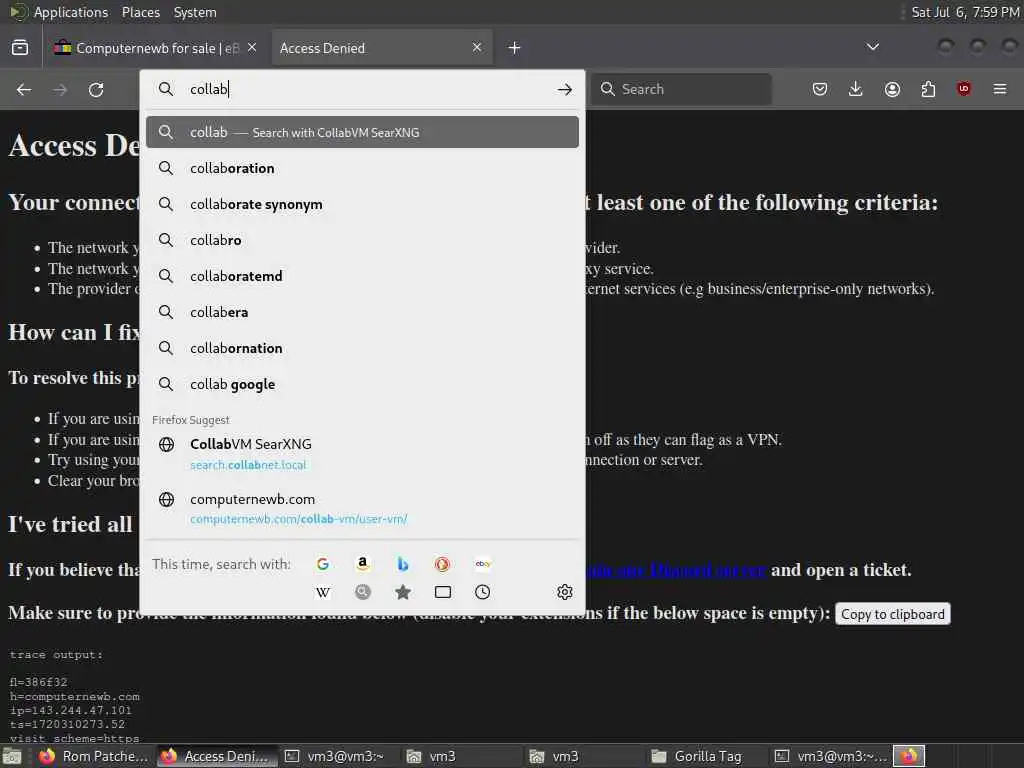
Task: Click the date and time clock
Action: coord(965,12)
